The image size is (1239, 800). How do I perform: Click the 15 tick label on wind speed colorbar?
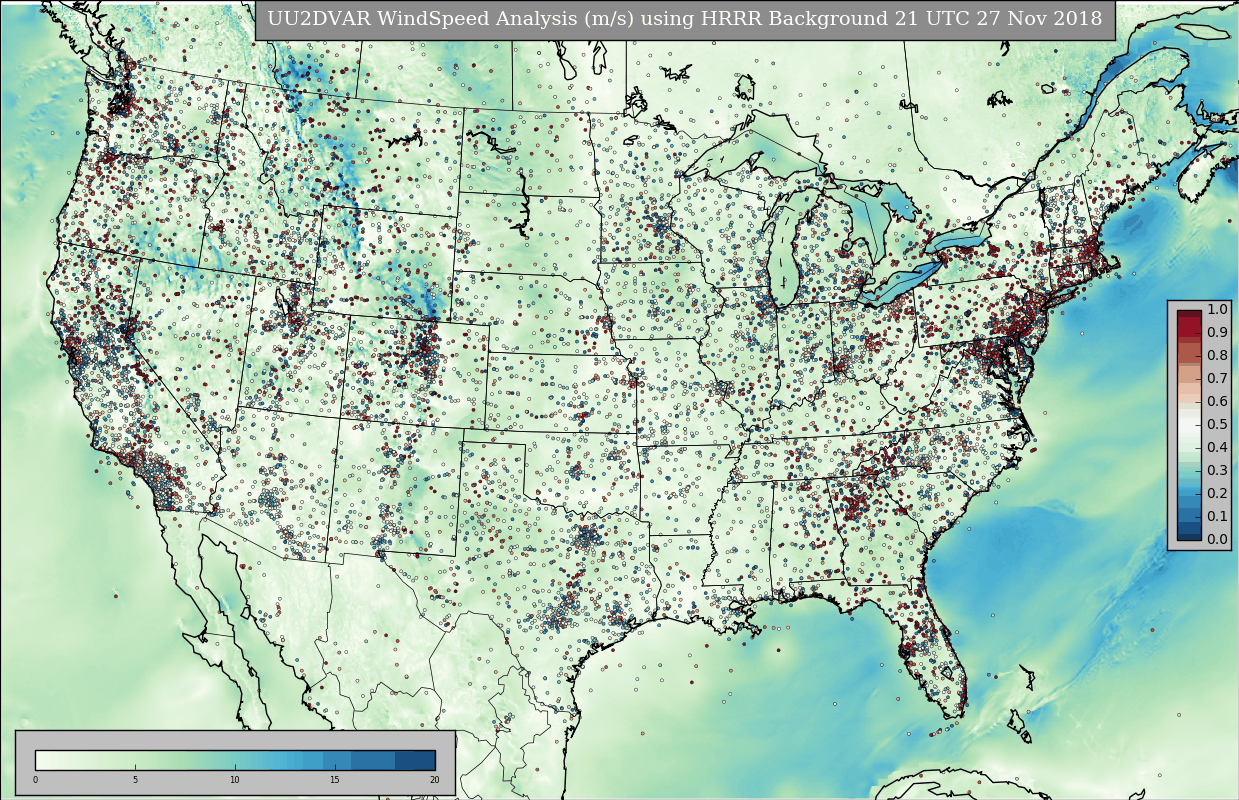(x=335, y=780)
